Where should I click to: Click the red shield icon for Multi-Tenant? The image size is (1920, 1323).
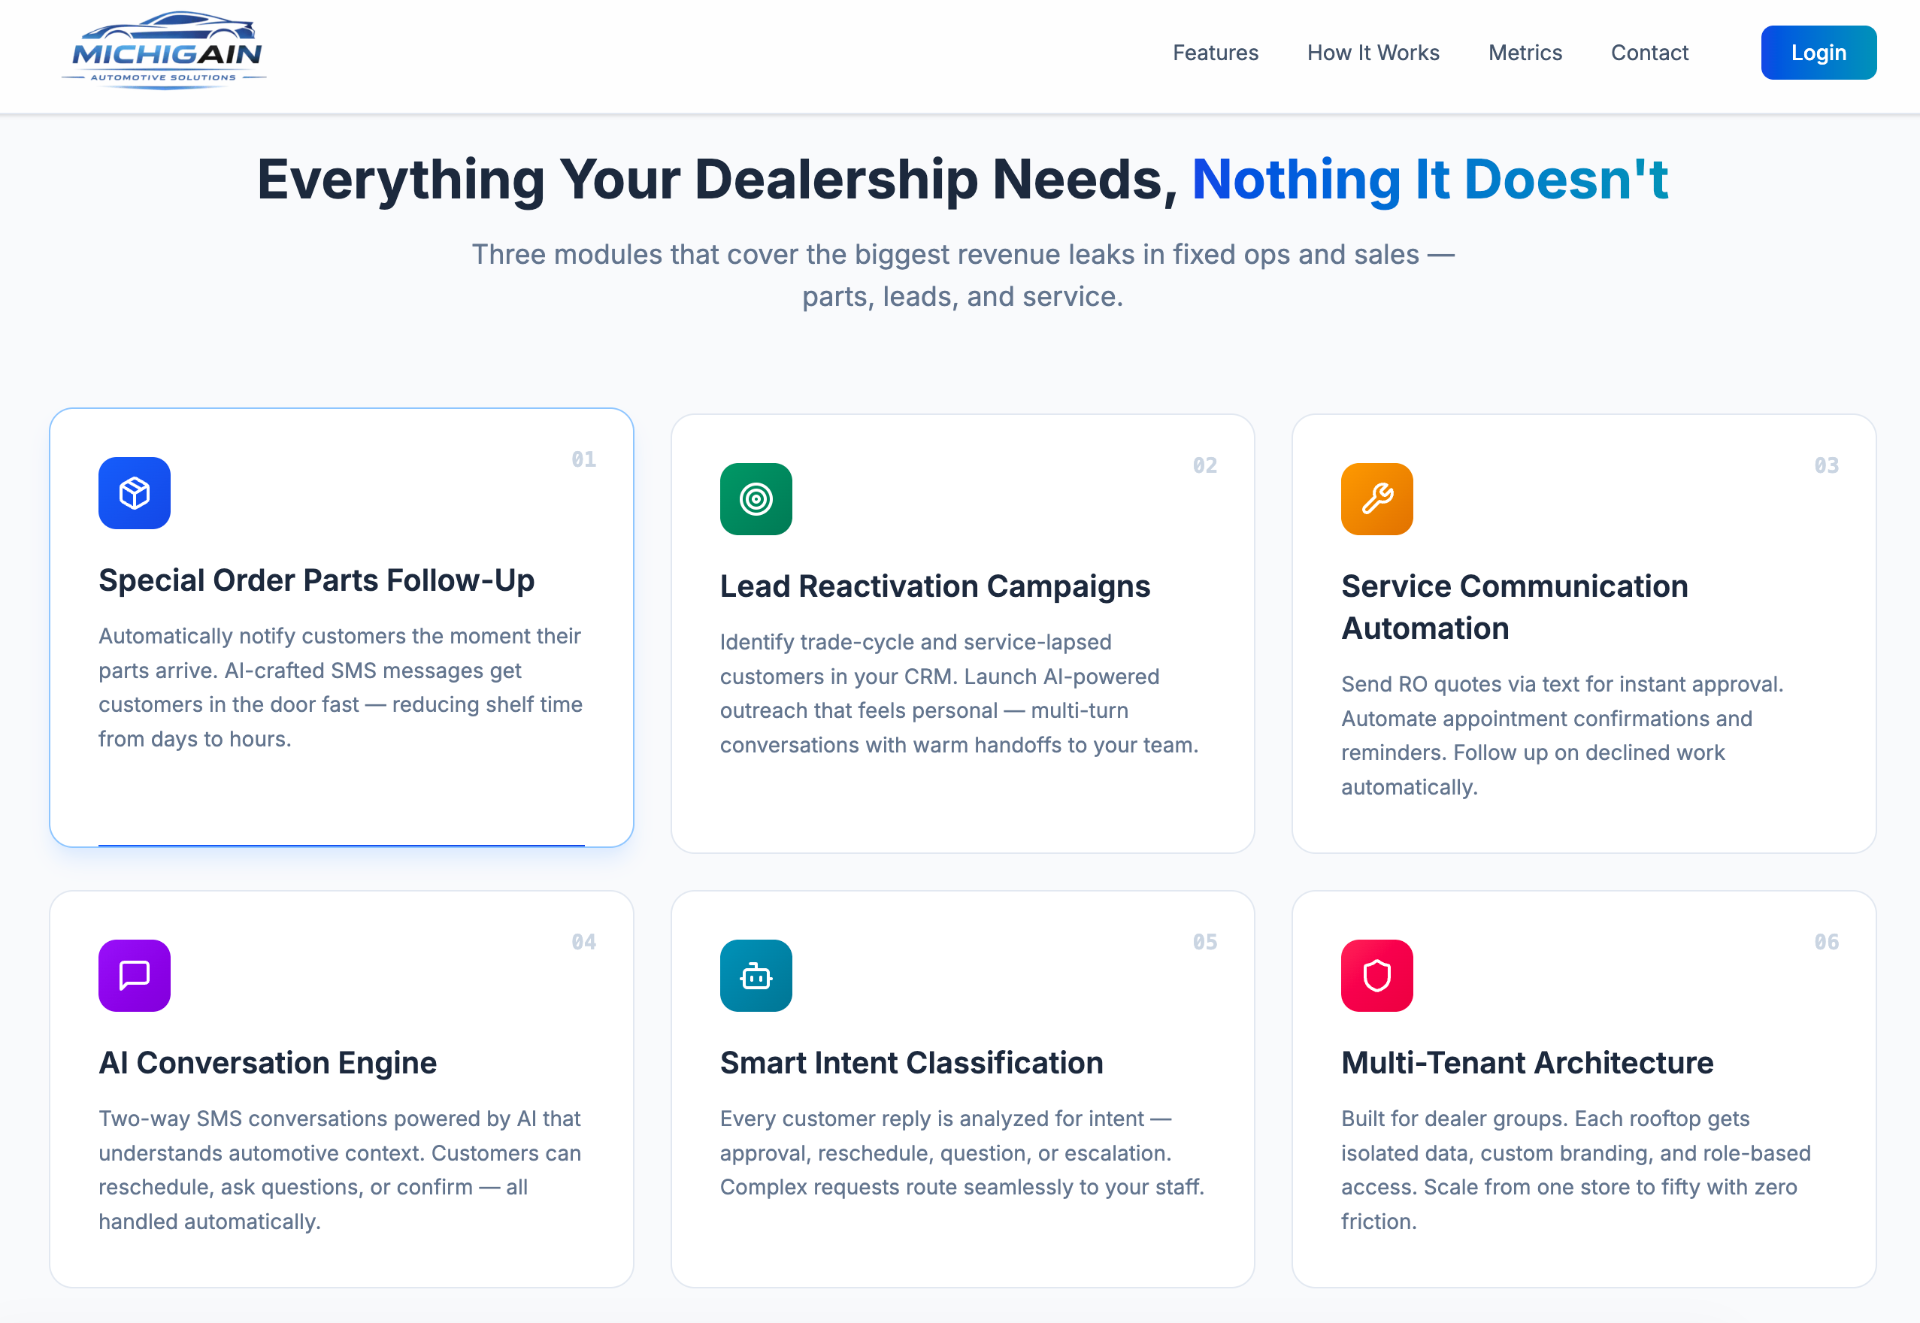pyautogui.click(x=1377, y=975)
